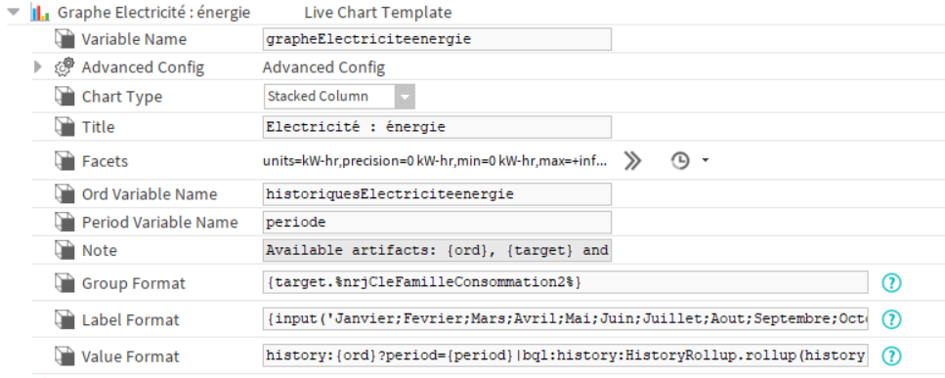Edit the Ord Variable Name field
945x378 pixels.
tap(438, 194)
